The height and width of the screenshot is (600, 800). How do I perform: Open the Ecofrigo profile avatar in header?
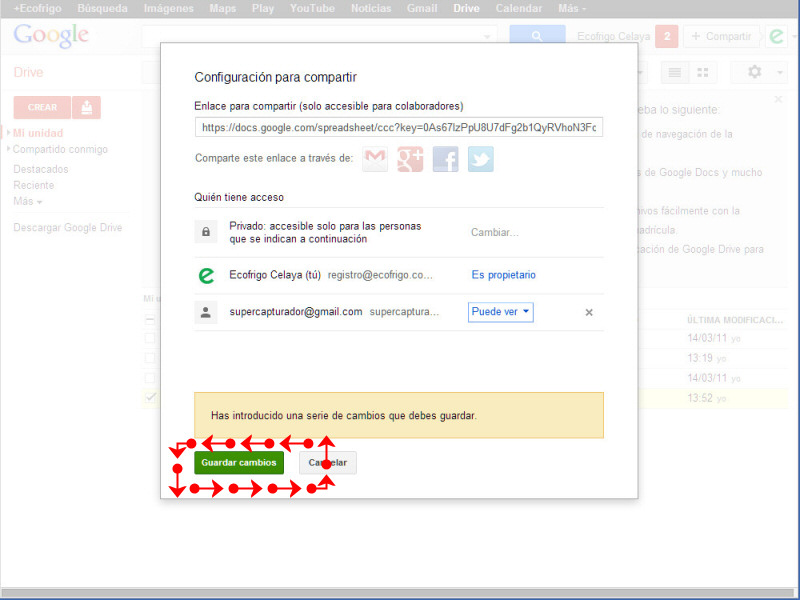coord(777,36)
